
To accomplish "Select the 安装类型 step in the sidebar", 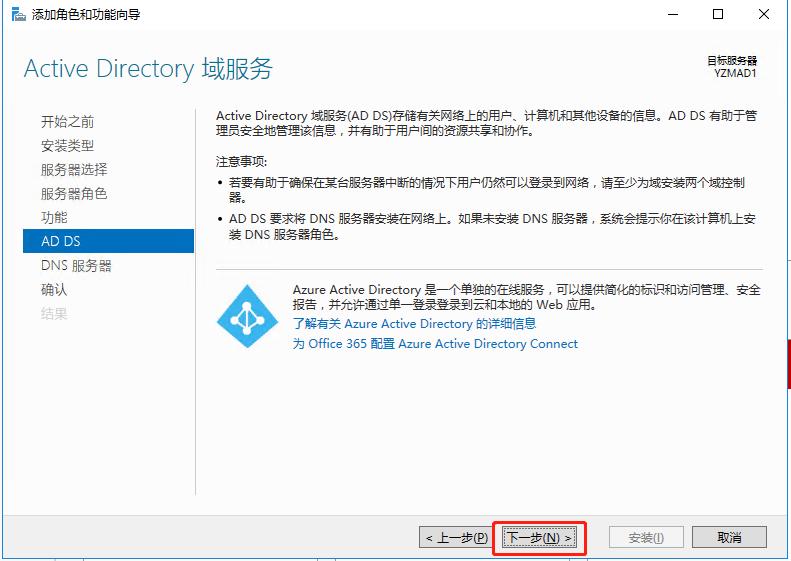I will coord(68,146).
